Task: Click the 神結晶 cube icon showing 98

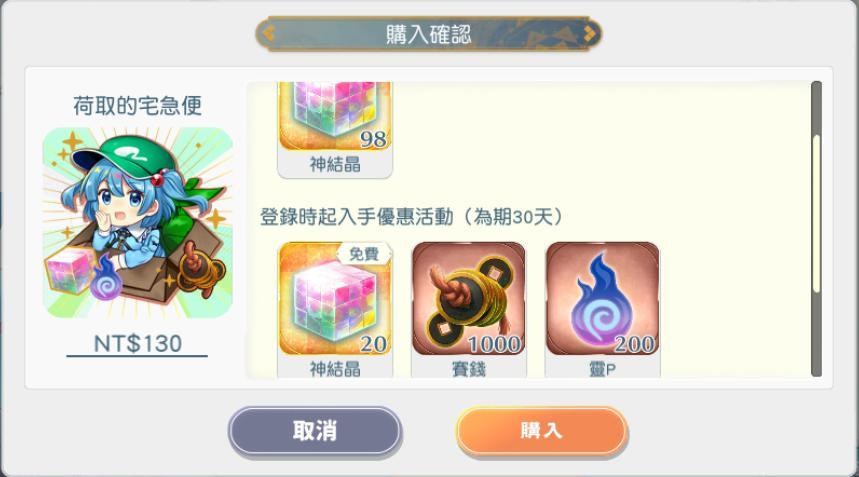Action: click(335, 116)
